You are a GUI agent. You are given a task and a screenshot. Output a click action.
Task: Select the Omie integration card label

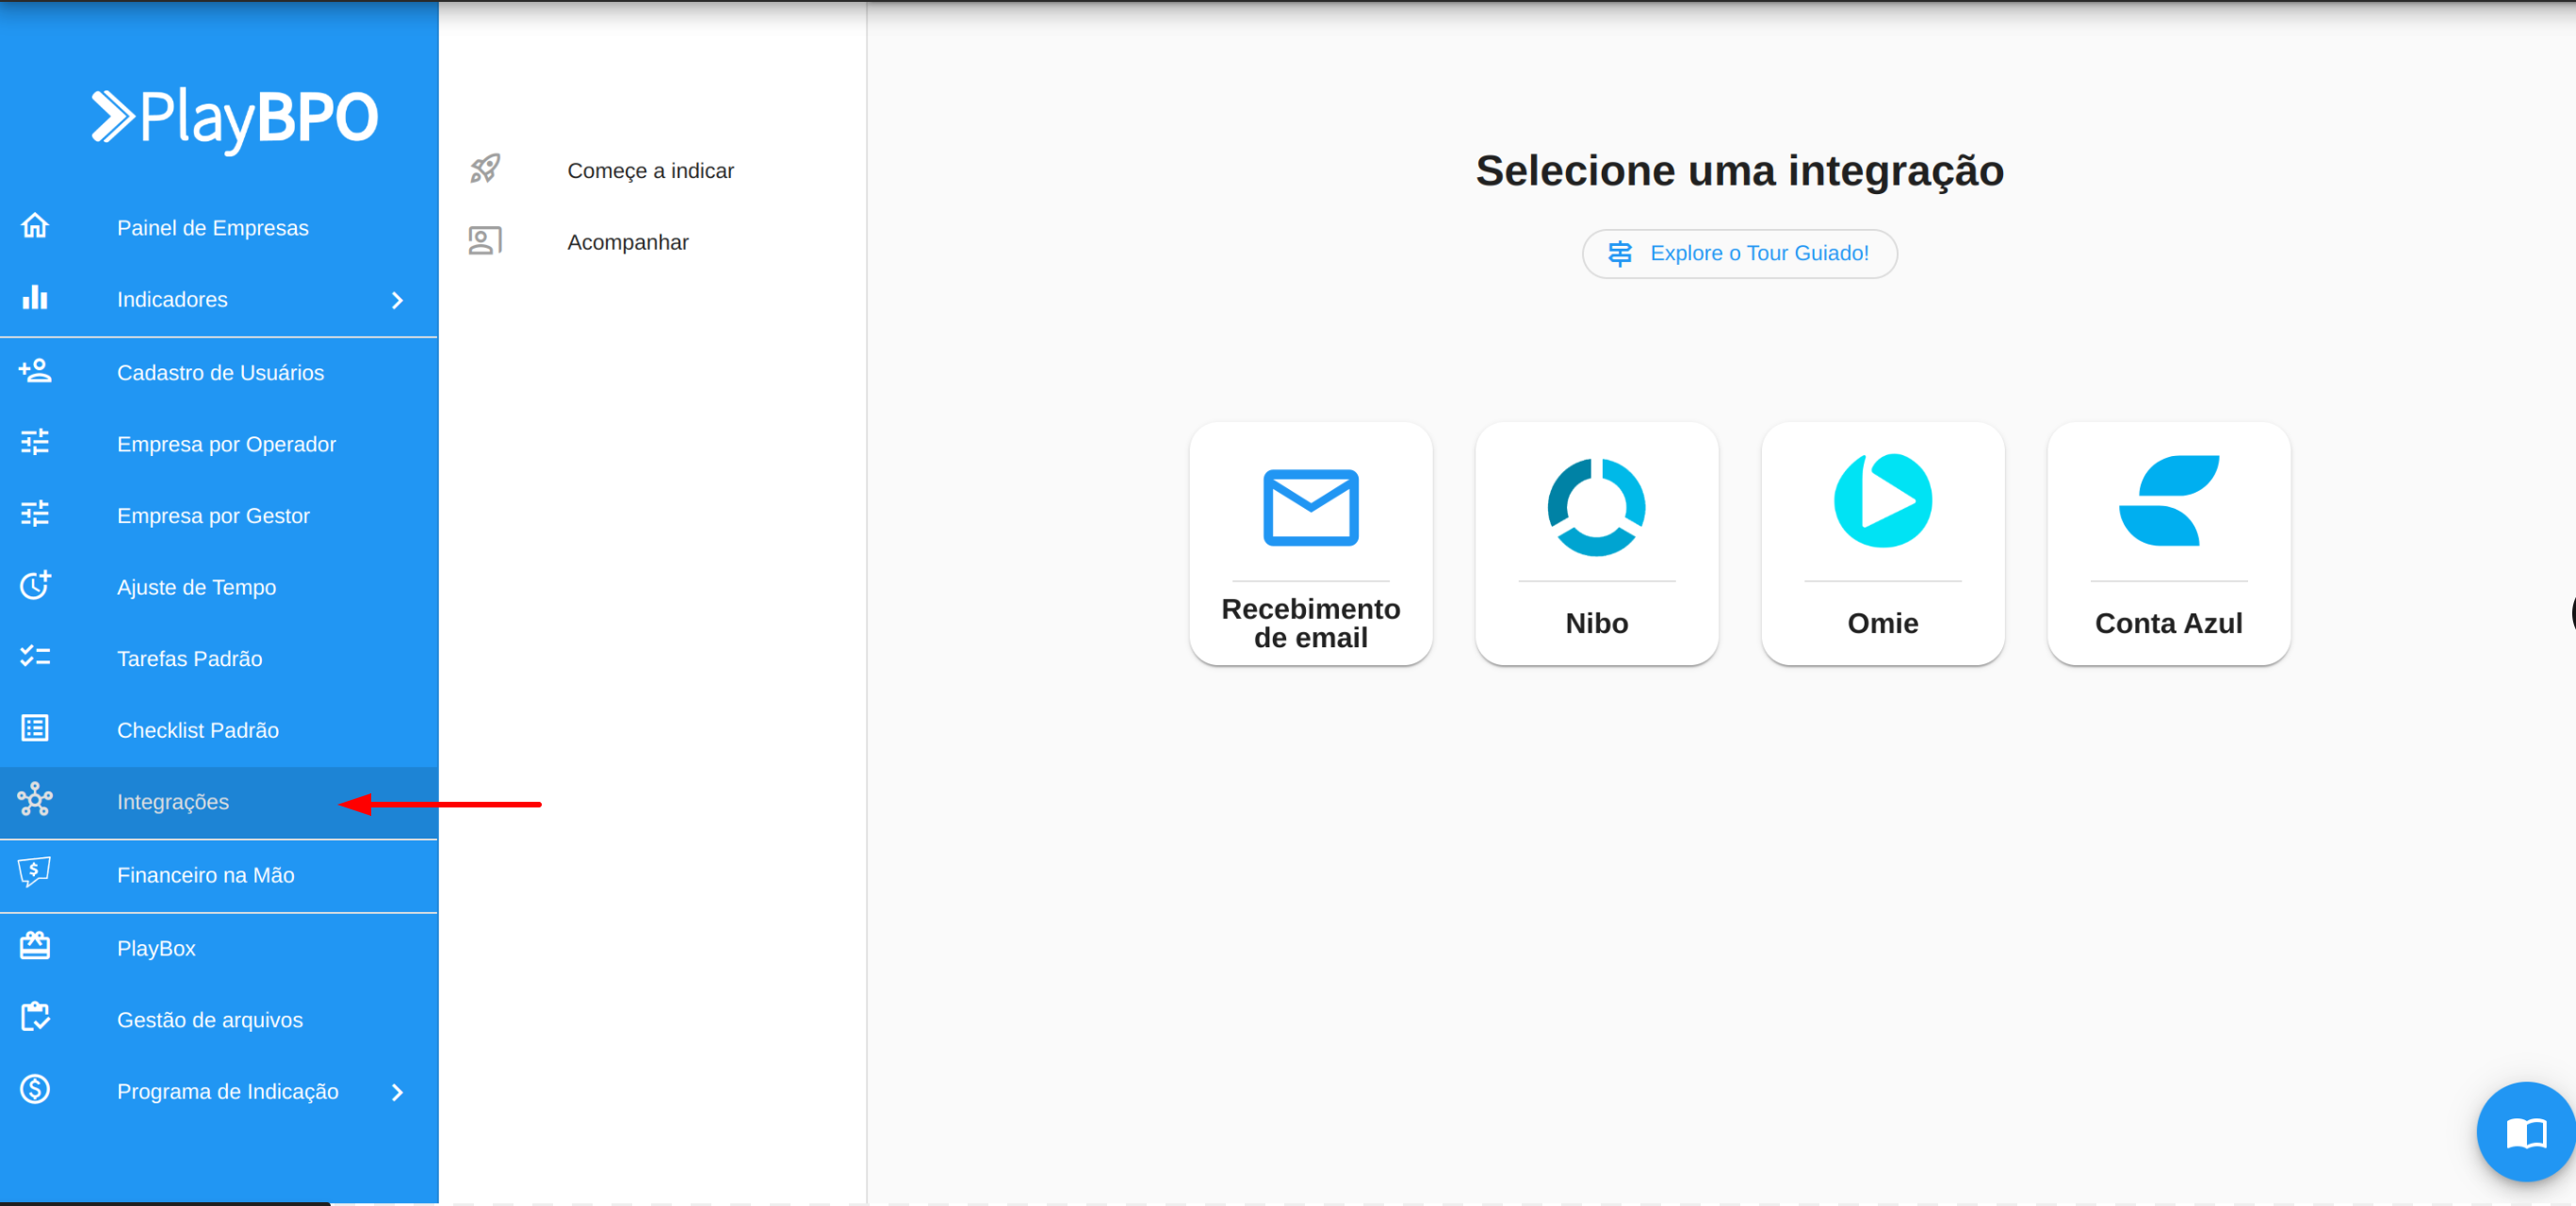(1882, 624)
